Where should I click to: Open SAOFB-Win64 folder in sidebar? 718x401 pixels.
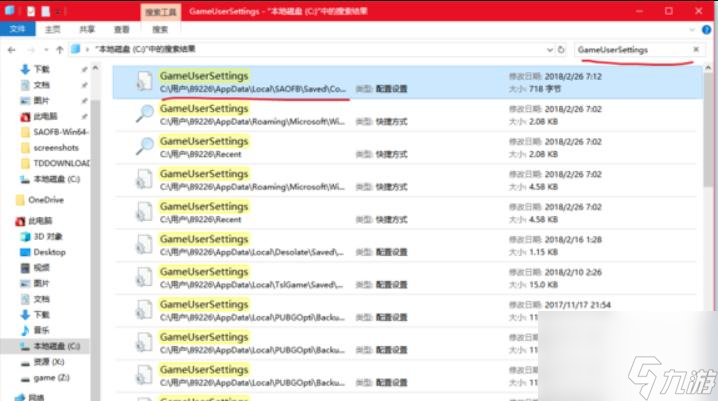[60, 132]
